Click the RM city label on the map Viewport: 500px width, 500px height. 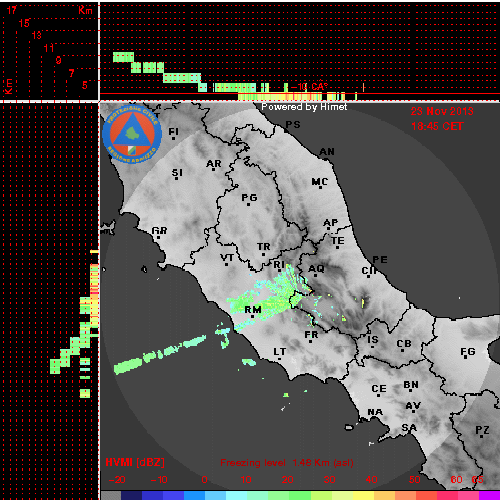[x=253, y=310]
